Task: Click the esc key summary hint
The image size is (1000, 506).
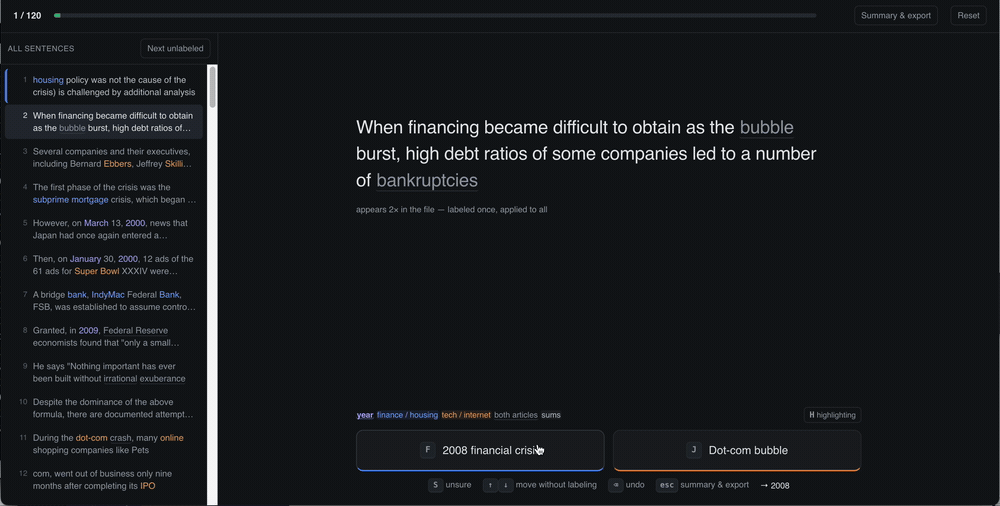Action: [666, 485]
